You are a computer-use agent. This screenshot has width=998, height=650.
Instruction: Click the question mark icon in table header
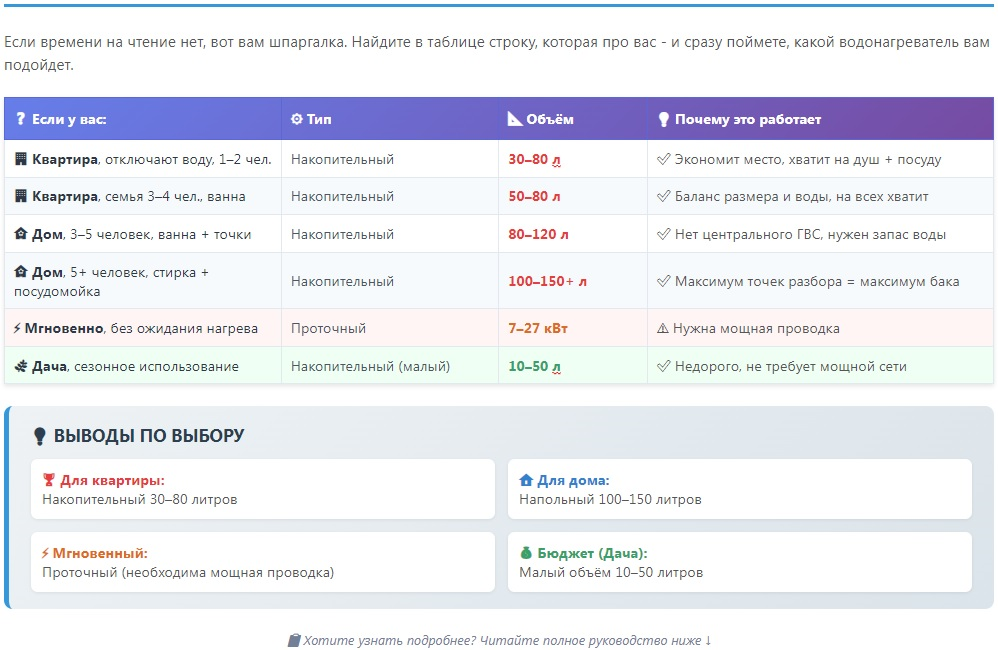click(x=20, y=119)
